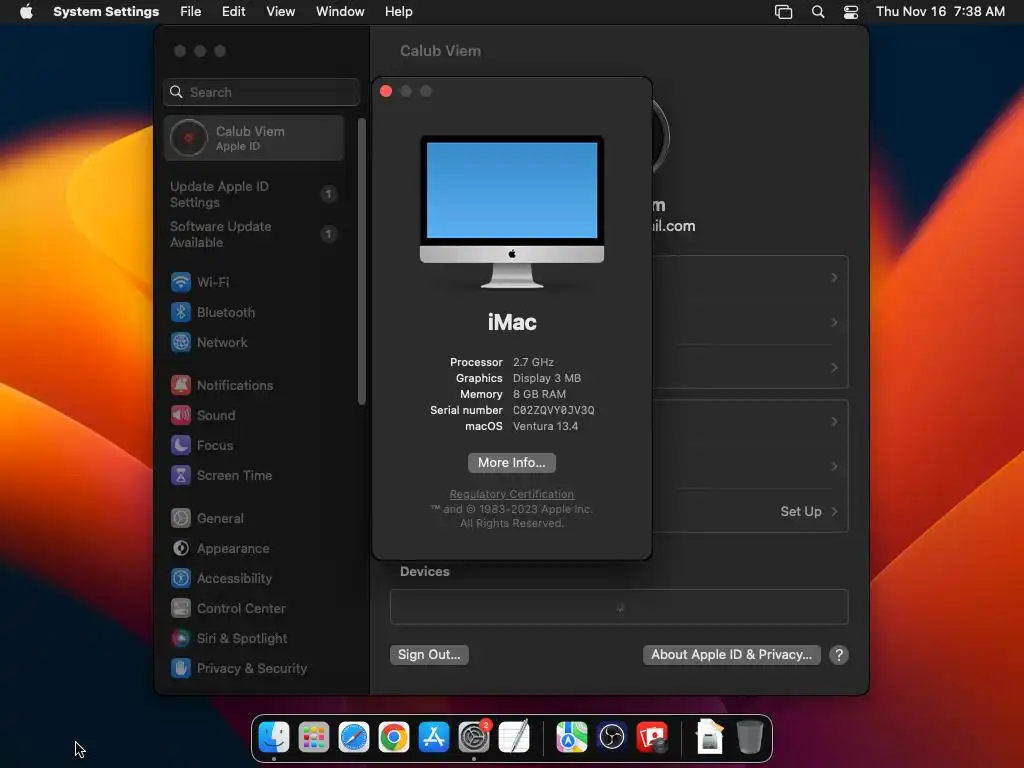The width and height of the screenshot is (1024, 768).
Task: Open the Edit menu
Action: [233, 12]
